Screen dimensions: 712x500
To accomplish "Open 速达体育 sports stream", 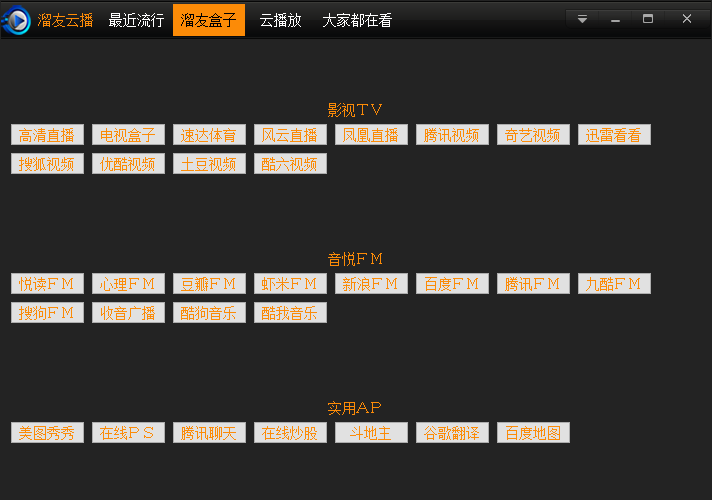I will 209,135.
